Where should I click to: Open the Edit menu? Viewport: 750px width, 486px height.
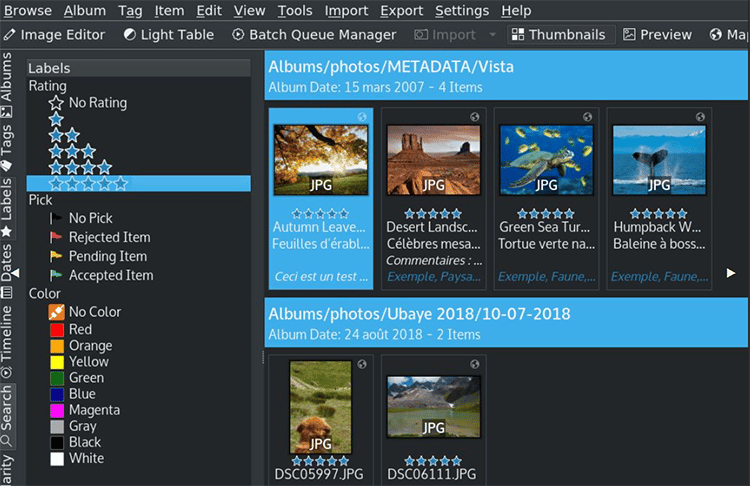[209, 11]
